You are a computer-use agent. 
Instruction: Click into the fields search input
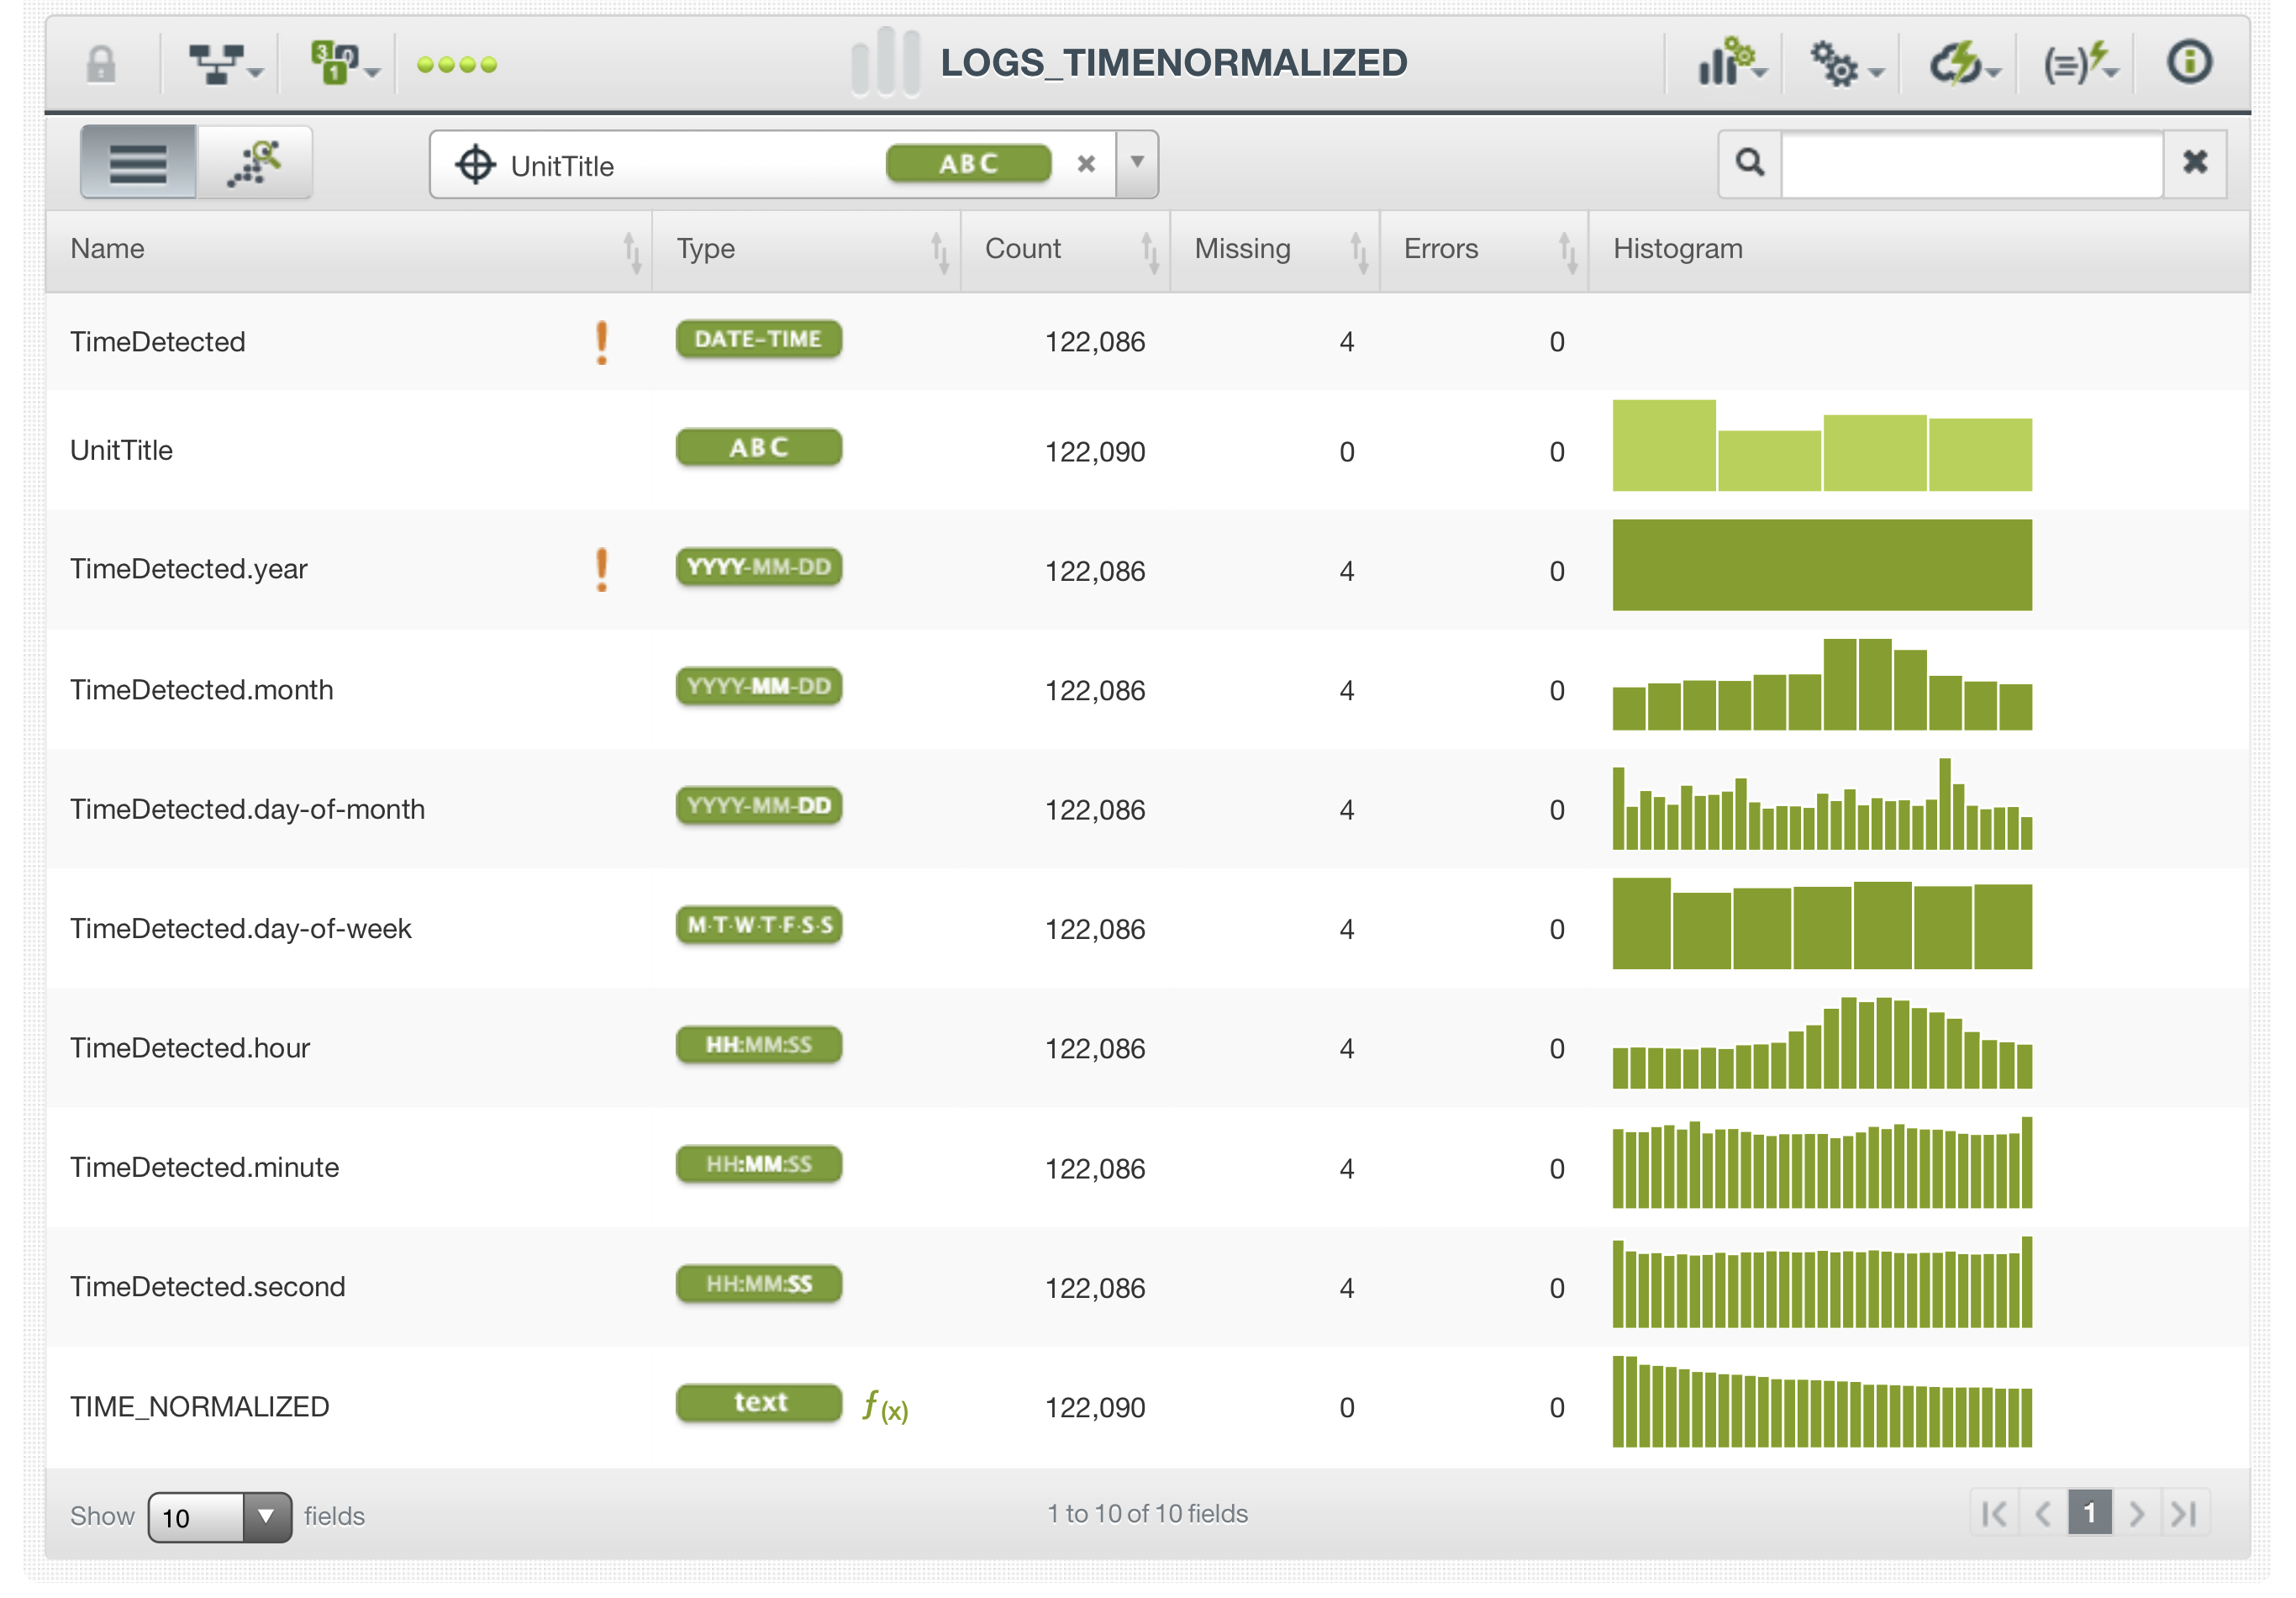1970,163
